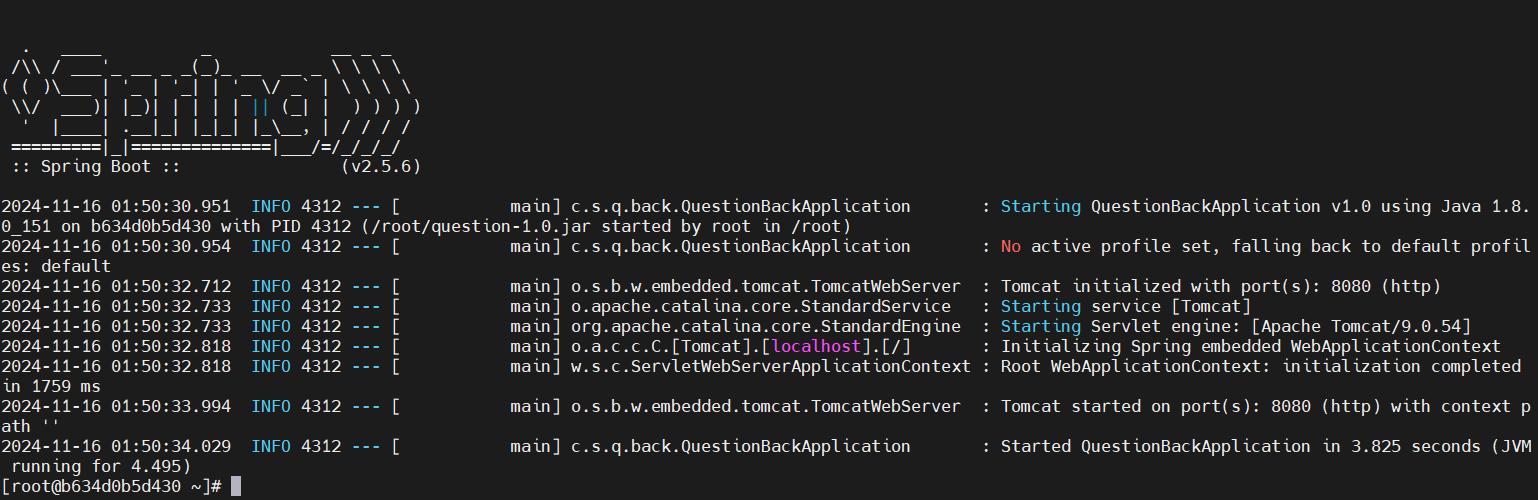Click wrapped line "running for 4.495)"
1538x500 pixels.
click(x=101, y=467)
